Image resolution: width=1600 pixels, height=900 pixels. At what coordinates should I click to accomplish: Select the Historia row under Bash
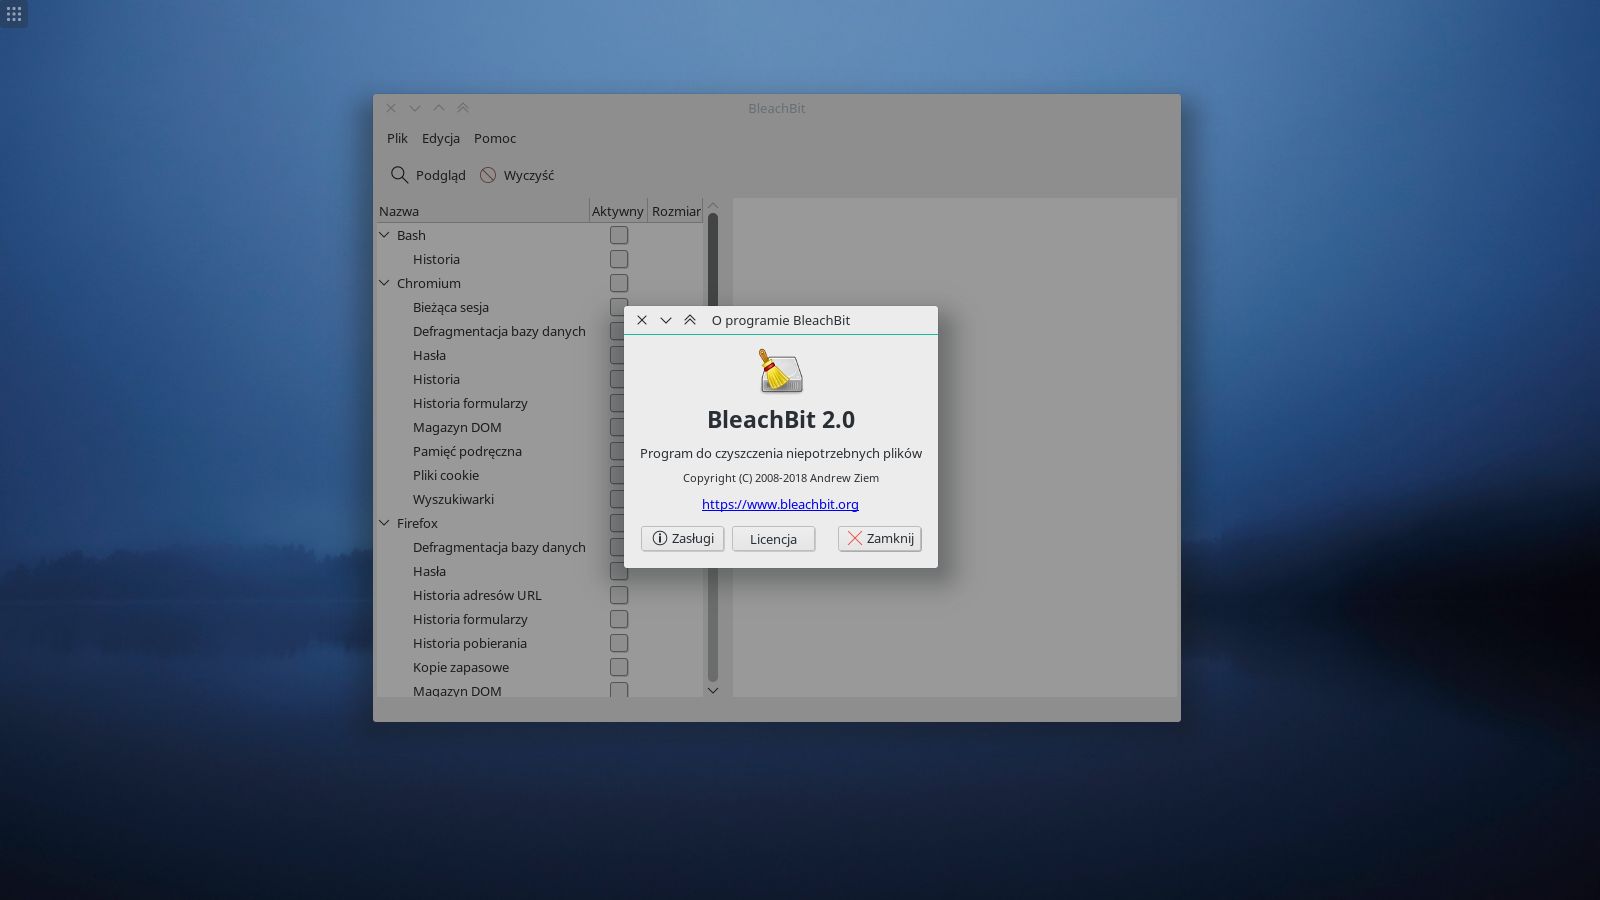point(436,259)
